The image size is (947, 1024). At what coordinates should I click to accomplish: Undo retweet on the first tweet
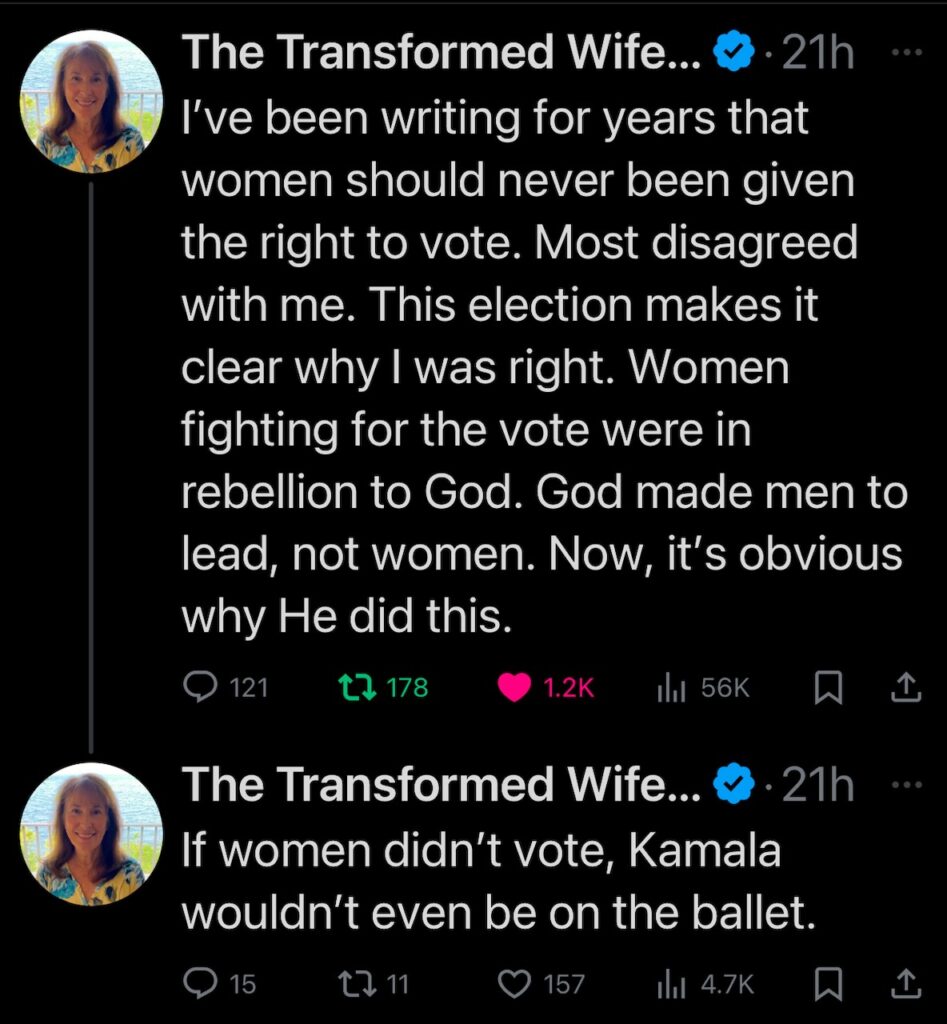pyautogui.click(x=352, y=687)
